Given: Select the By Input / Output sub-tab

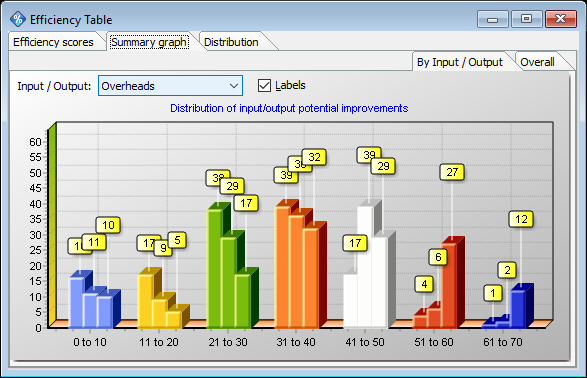Looking at the screenshot, I should point(460,62).
